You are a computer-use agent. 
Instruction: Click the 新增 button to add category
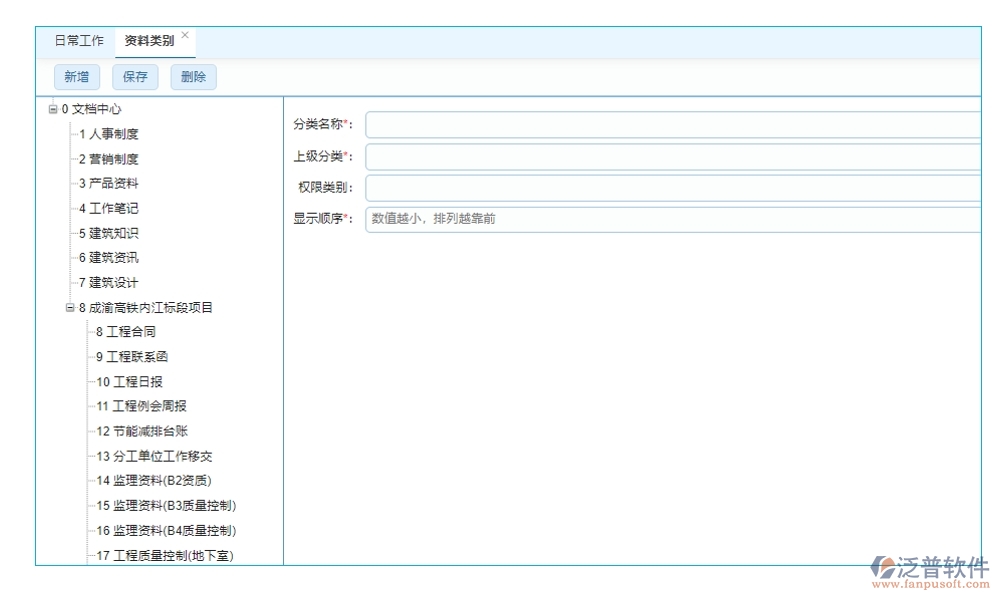pos(76,76)
